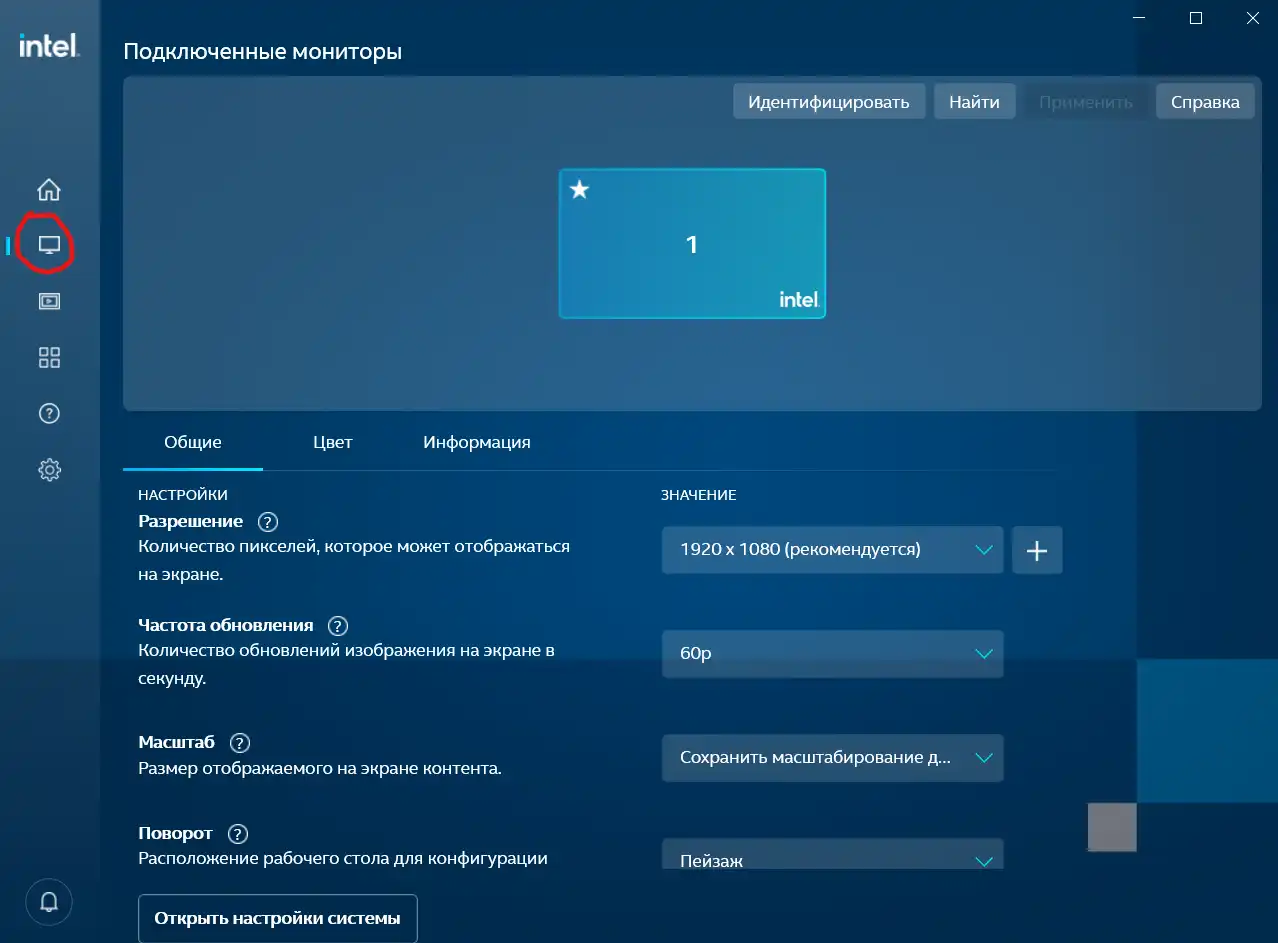Show help for Поворот setting
Screen dimensions: 1278x943
(x=237, y=834)
